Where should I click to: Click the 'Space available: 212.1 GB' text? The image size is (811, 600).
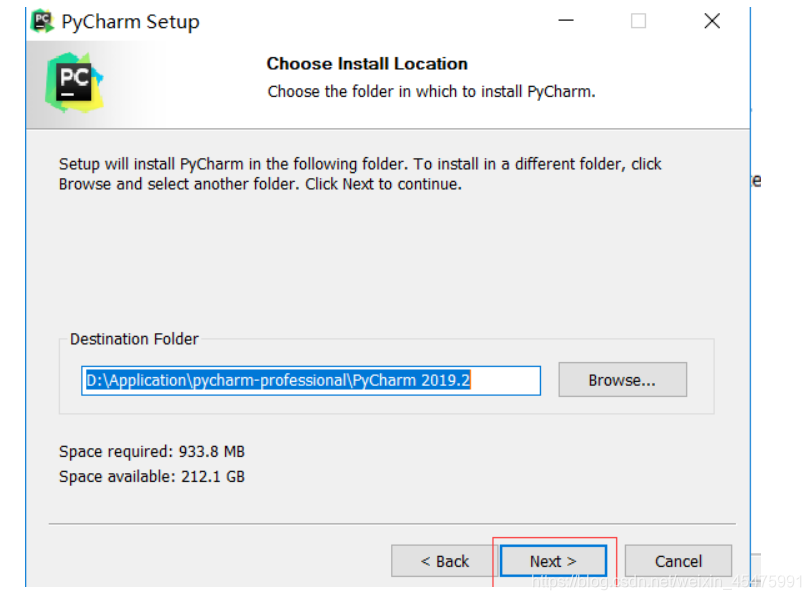coord(152,476)
